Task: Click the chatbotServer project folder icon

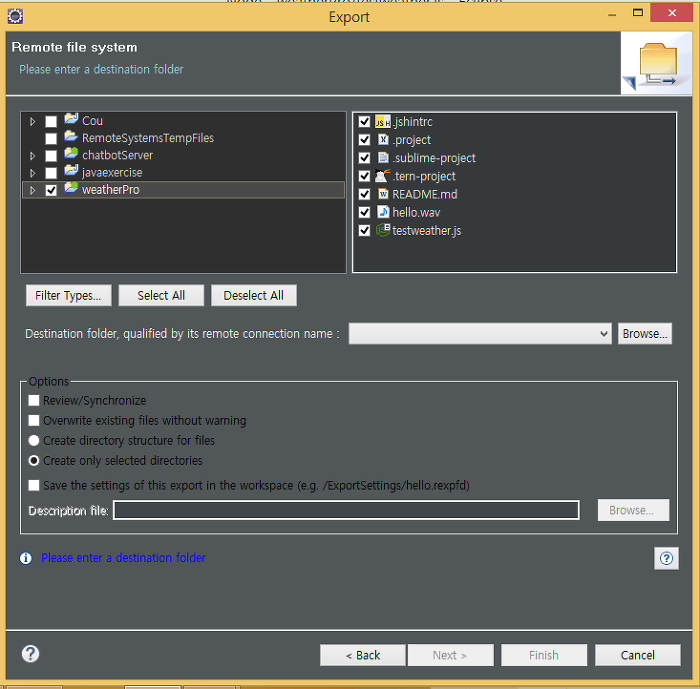Action: pyautogui.click(x=71, y=154)
